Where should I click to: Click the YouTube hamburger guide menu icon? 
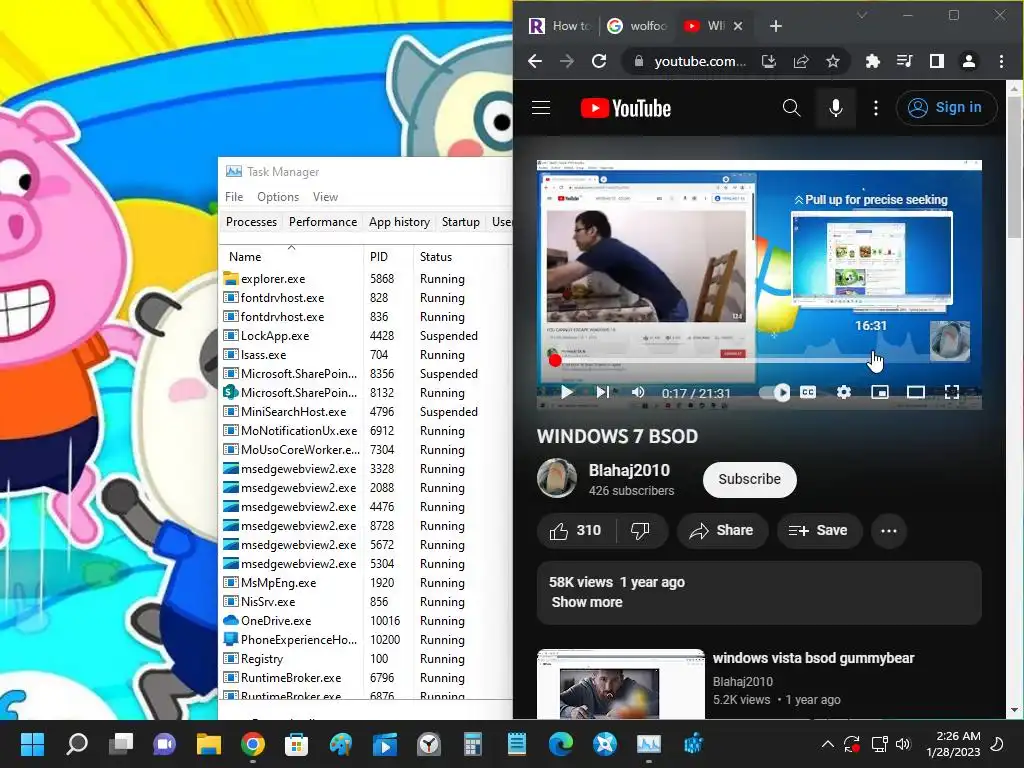pyautogui.click(x=541, y=108)
